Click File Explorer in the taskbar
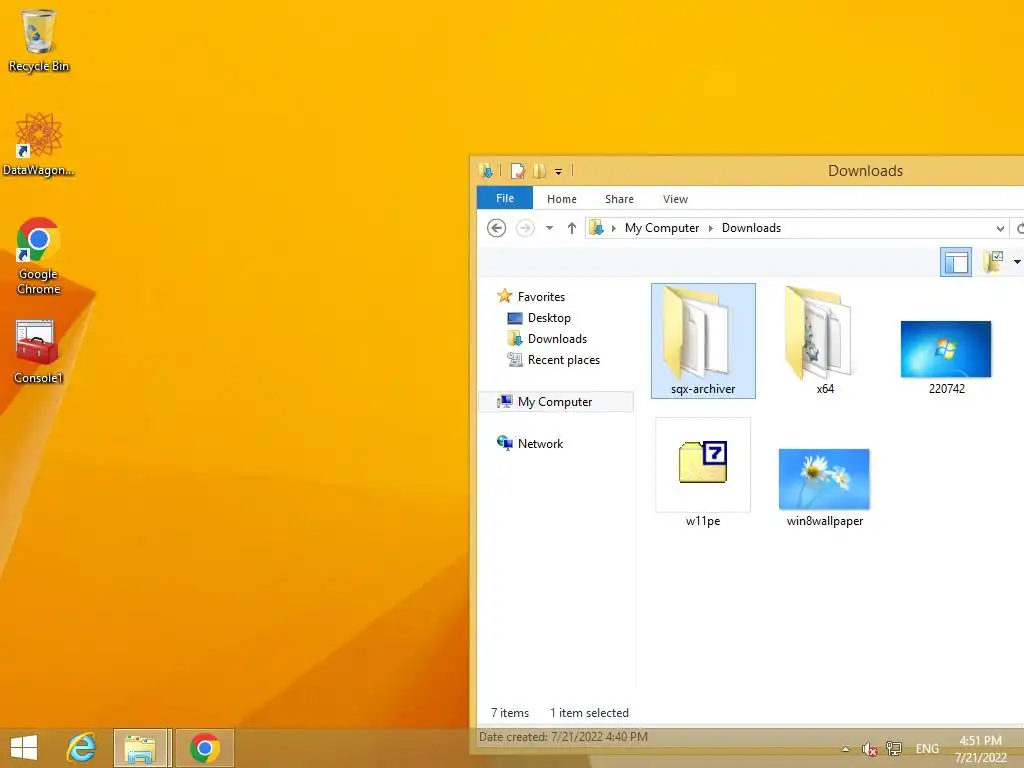 pyautogui.click(x=141, y=748)
